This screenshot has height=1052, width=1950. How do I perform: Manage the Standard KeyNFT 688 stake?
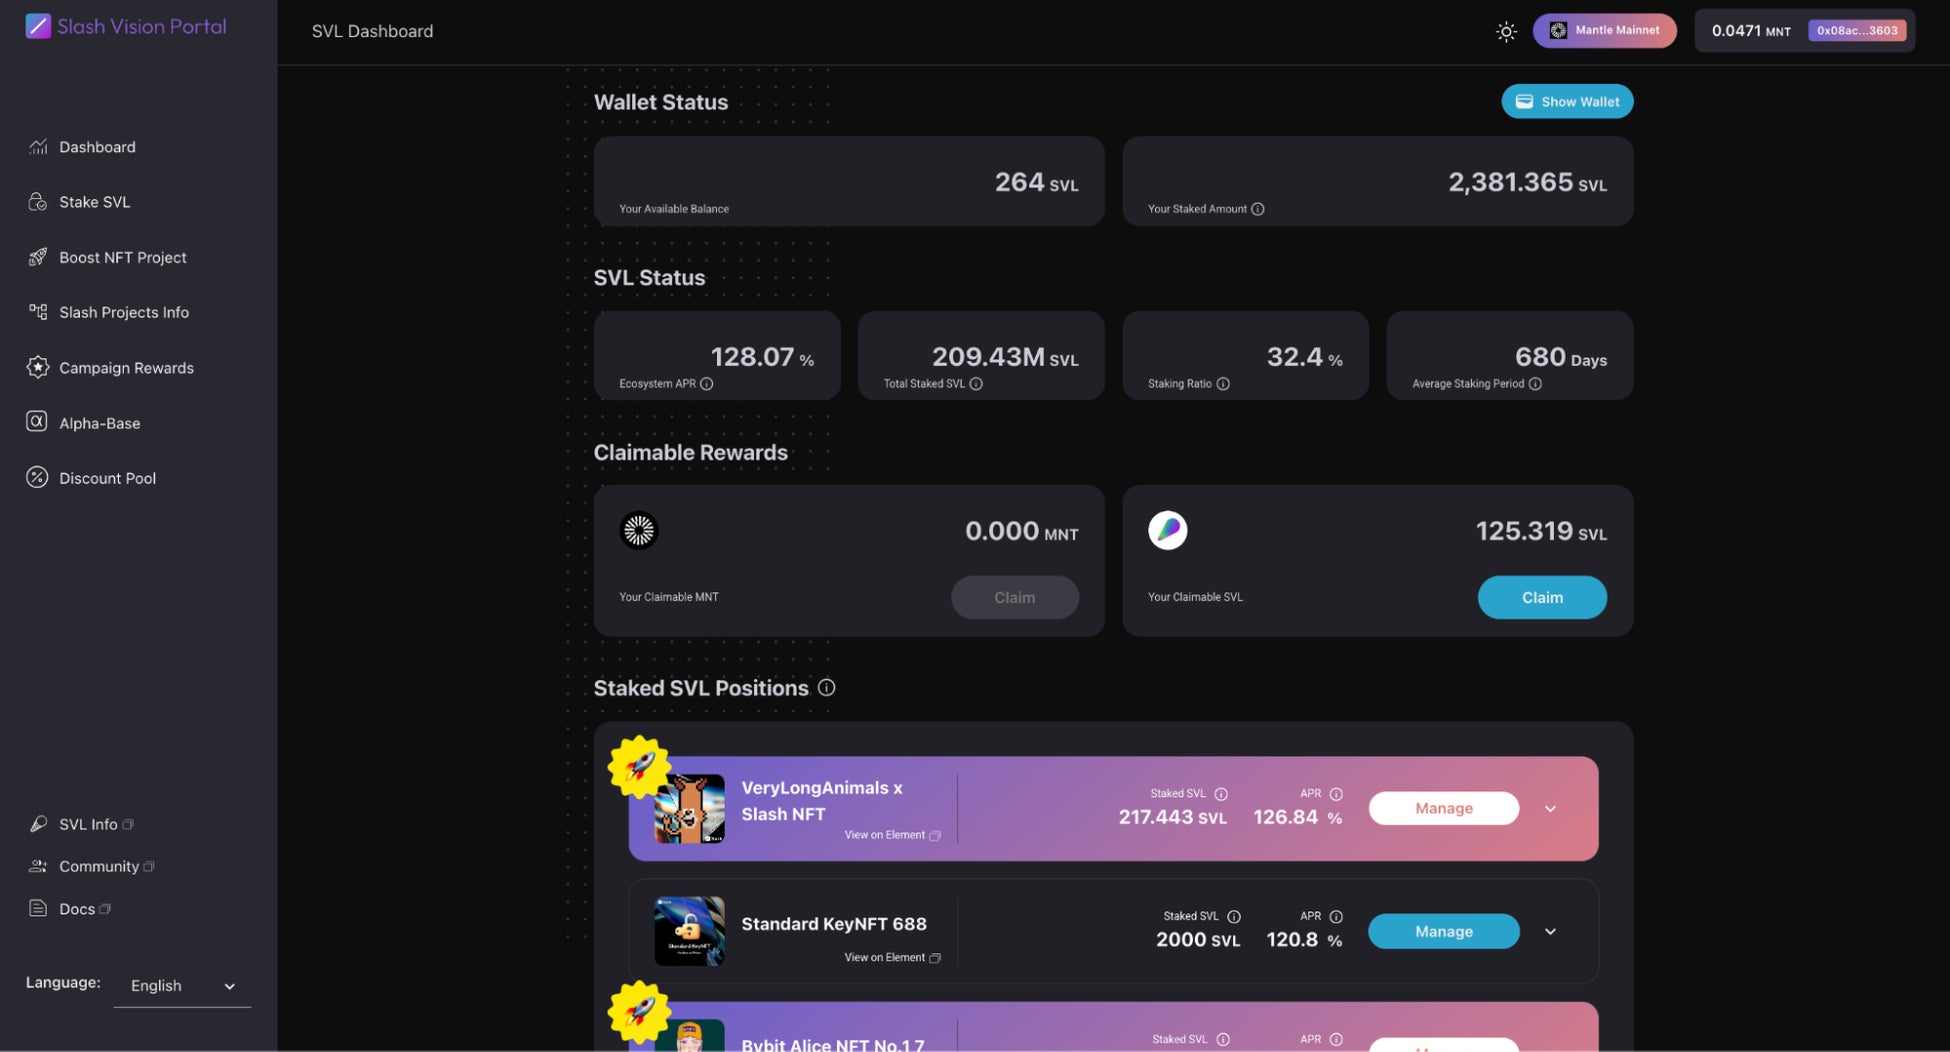[x=1443, y=931]
